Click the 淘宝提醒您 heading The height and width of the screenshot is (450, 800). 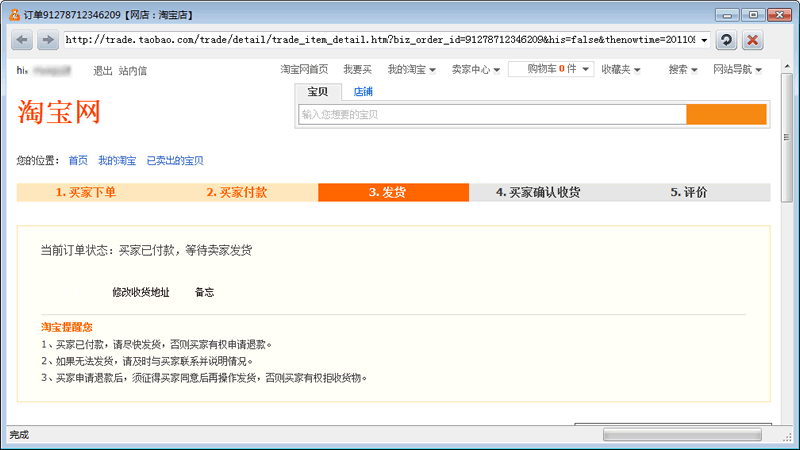67,327
